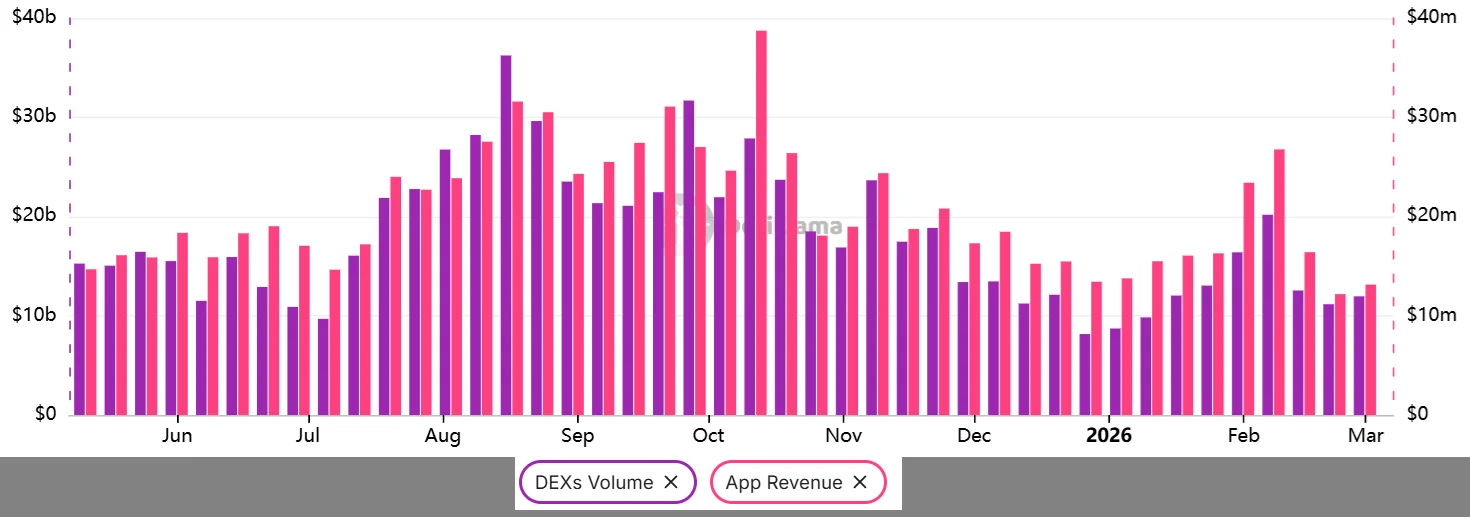Toggle the DEXs Volume legend chip
1470x517 pixels.
click(x=593, y=482)
